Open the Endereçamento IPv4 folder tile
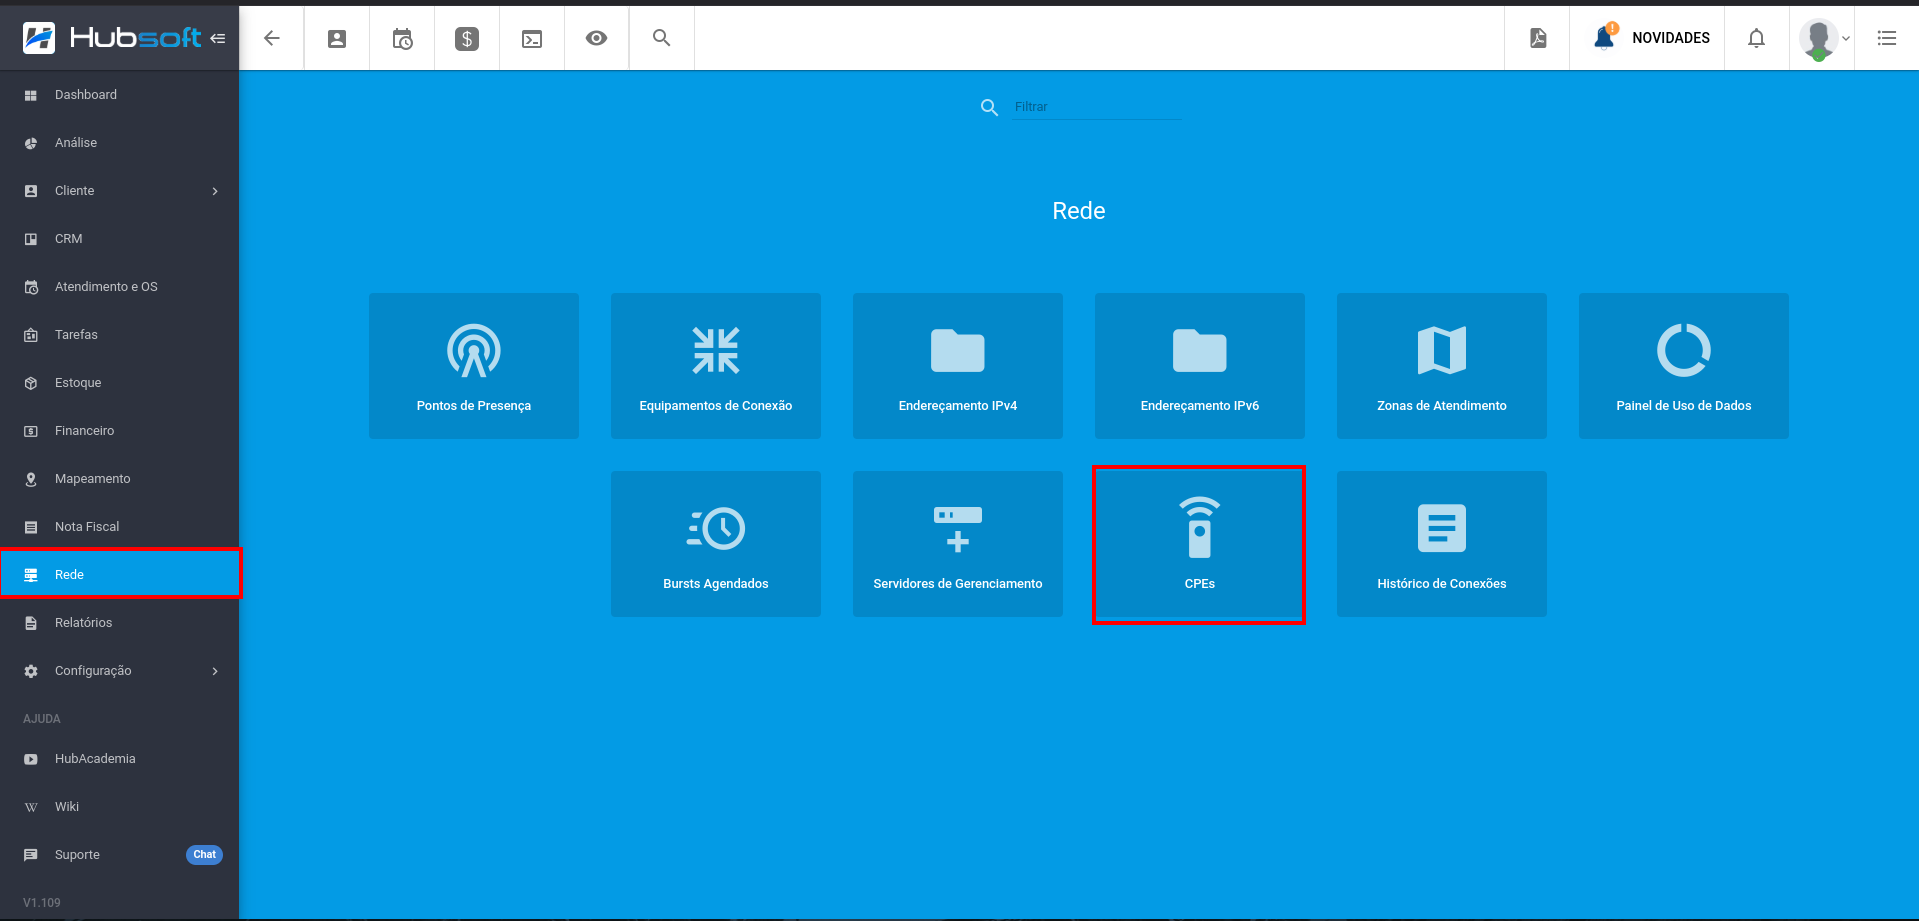This screenshot has width=1919, height=921. coord(958,366)
